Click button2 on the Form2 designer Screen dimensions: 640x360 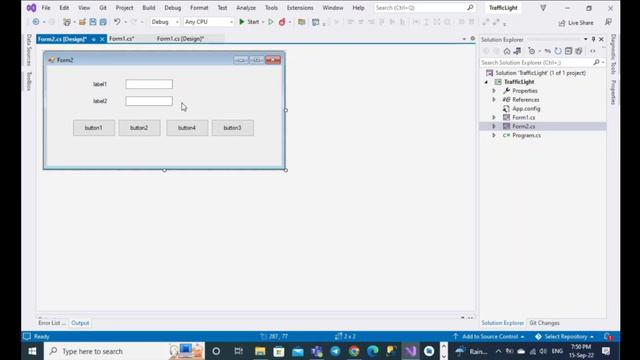coord(139,128)
